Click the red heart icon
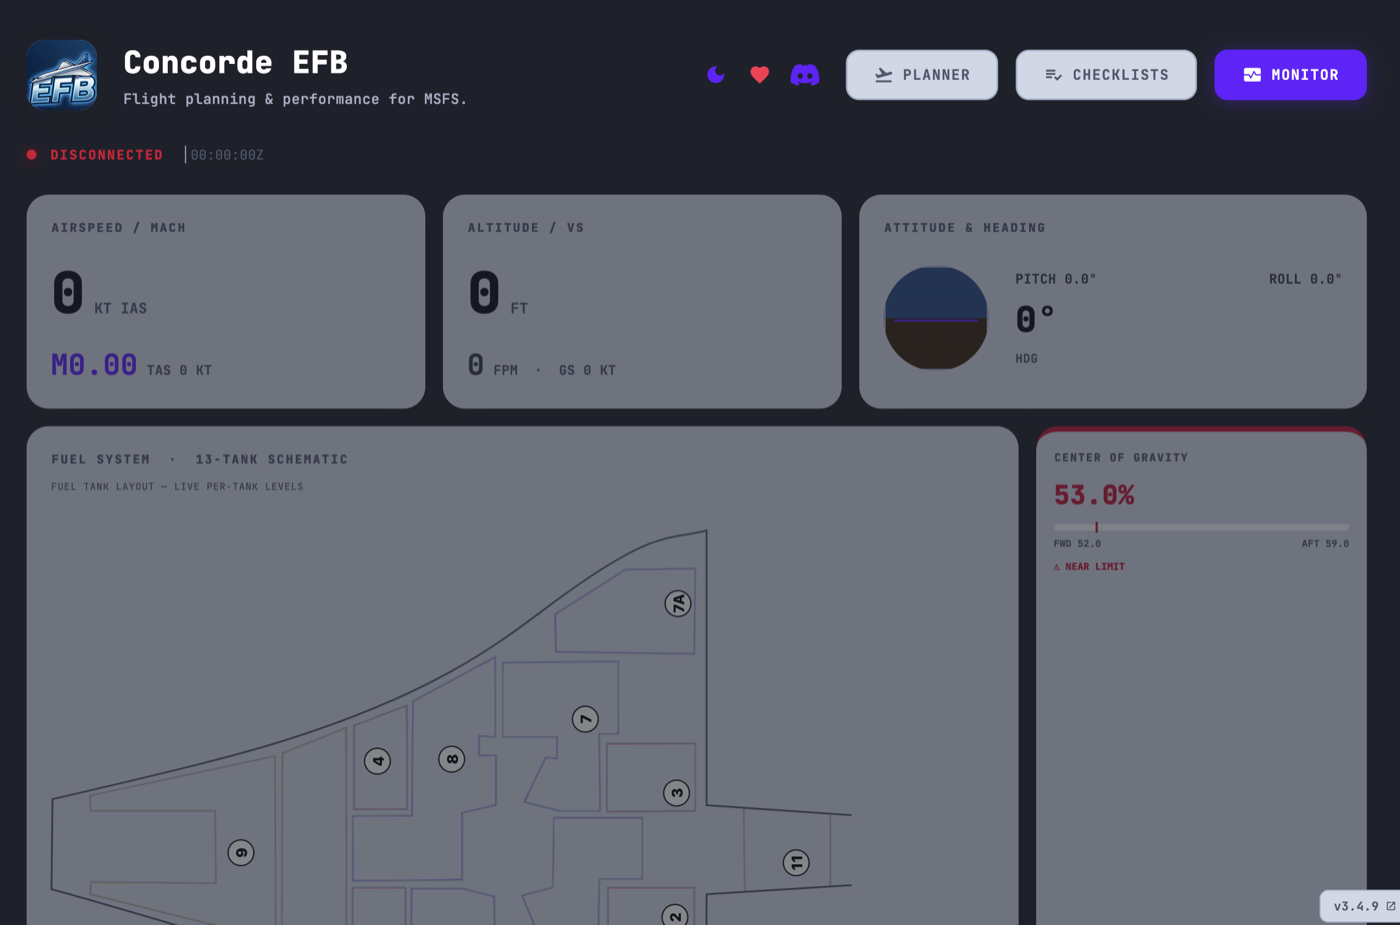 (x=760, y=75)
